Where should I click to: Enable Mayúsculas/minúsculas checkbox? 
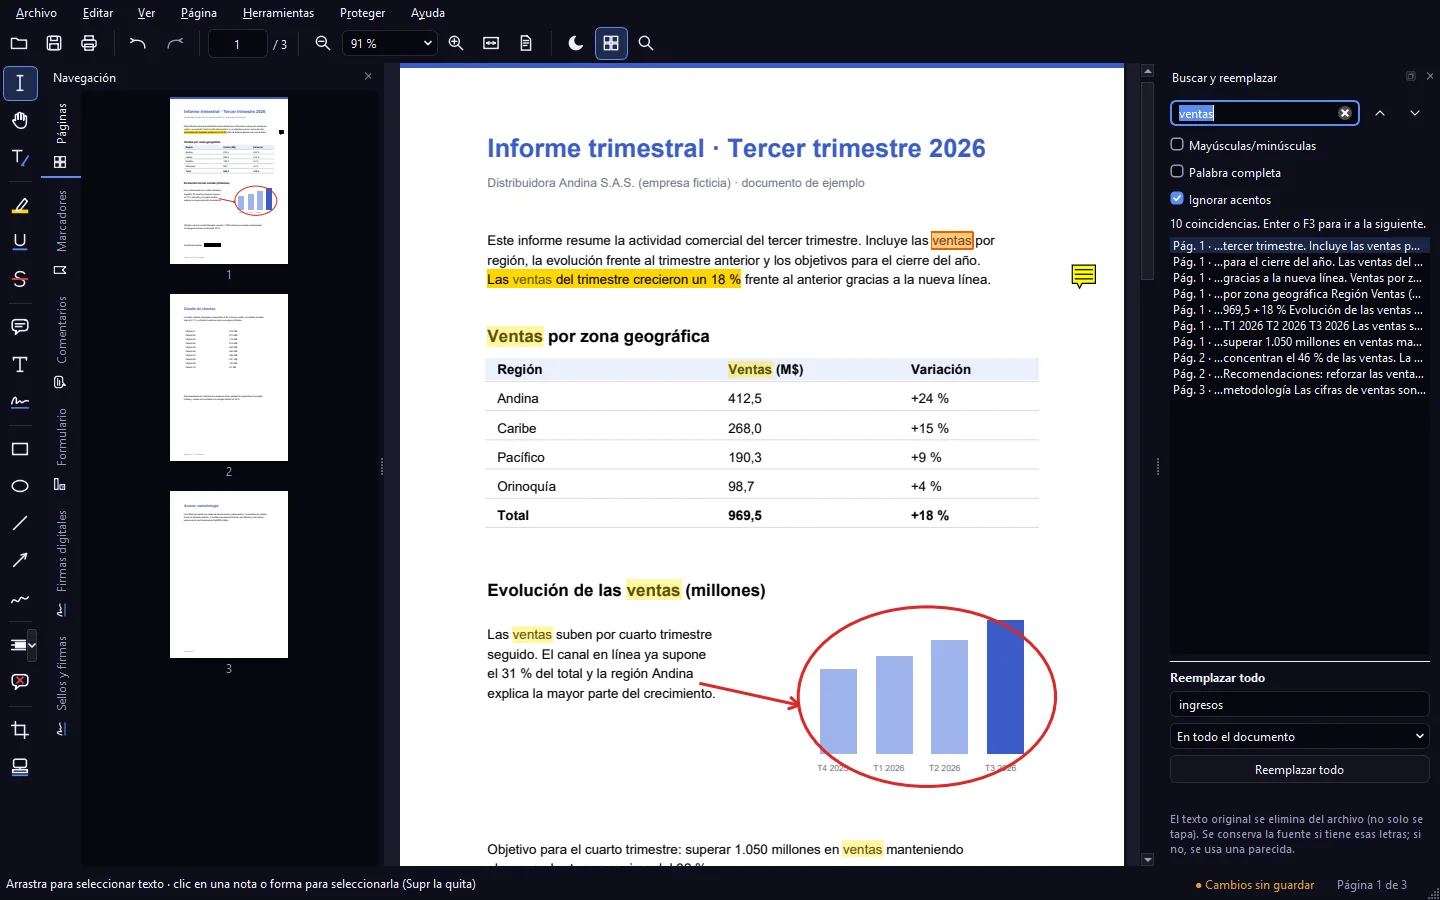pos(1177,145)
